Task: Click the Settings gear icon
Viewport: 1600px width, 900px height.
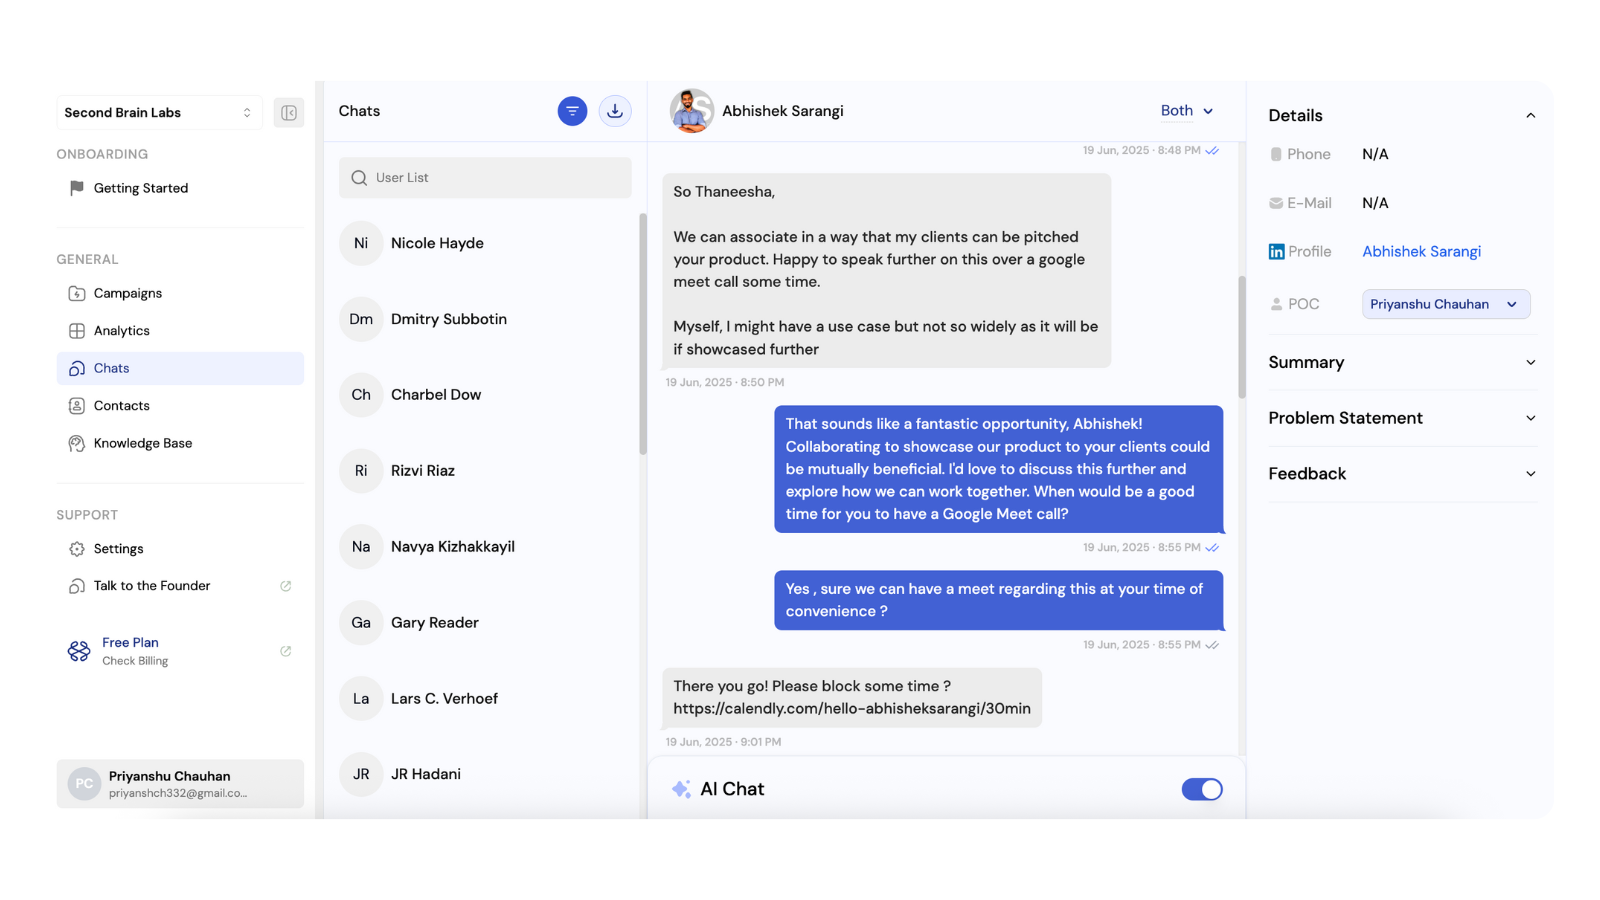Action: (x=77, y=549)
